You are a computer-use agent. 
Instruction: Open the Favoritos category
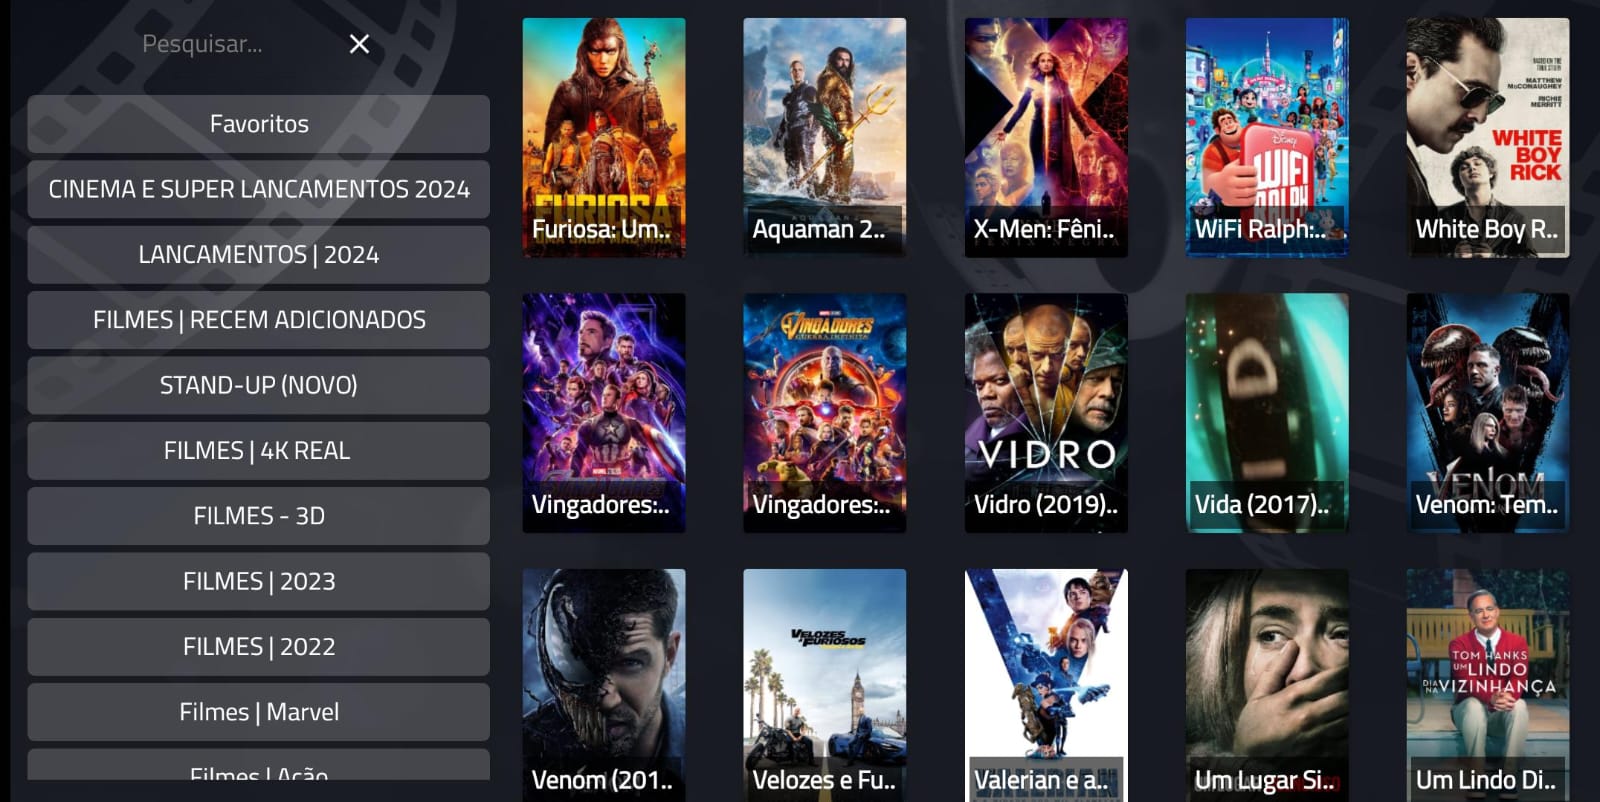click(x=259, y=124)
